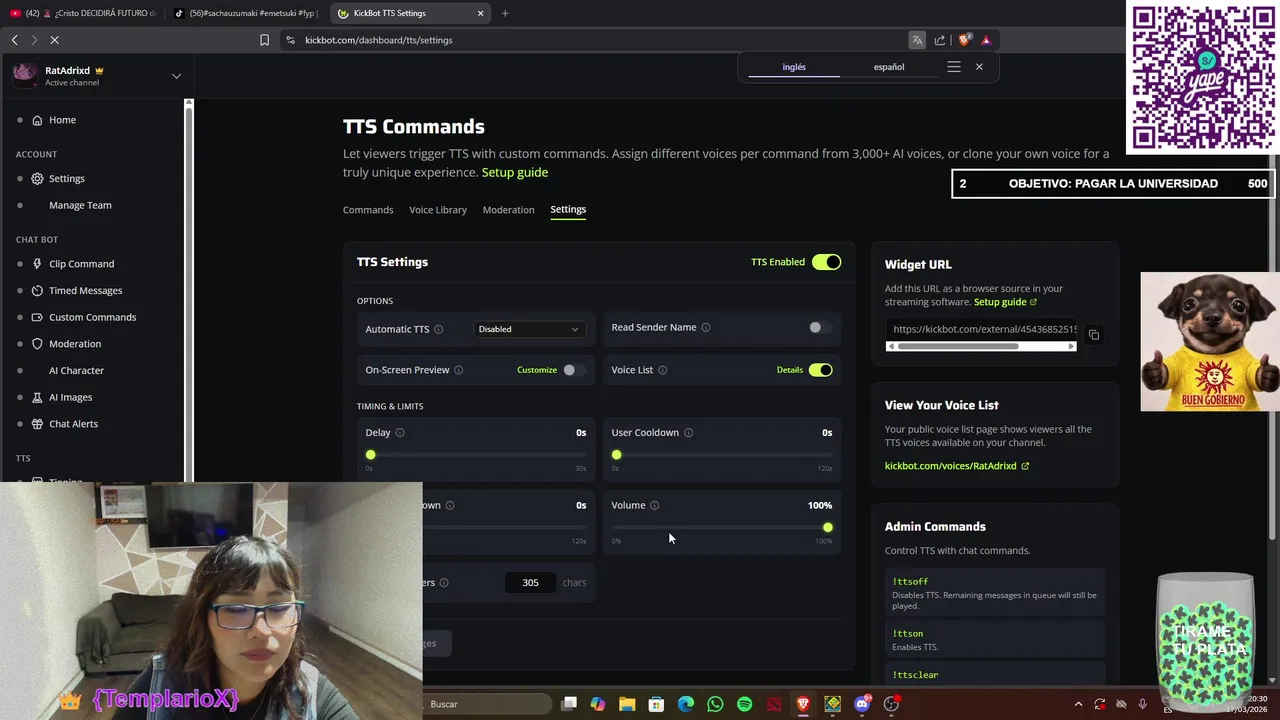Open the Setup guide link under TTS Commands
Image resolution: width=1280 pixels, height=720 pixels.
515,172
